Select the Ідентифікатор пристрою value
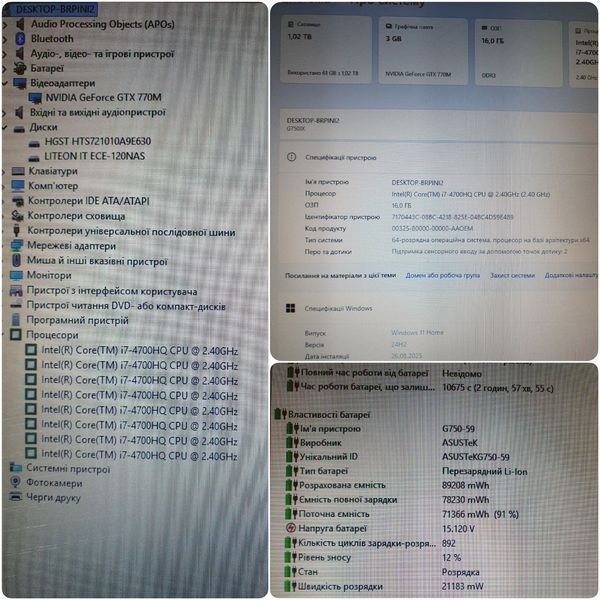Viewport: 600px width, 600px height. pyautogui.click(x=452, y=217)
